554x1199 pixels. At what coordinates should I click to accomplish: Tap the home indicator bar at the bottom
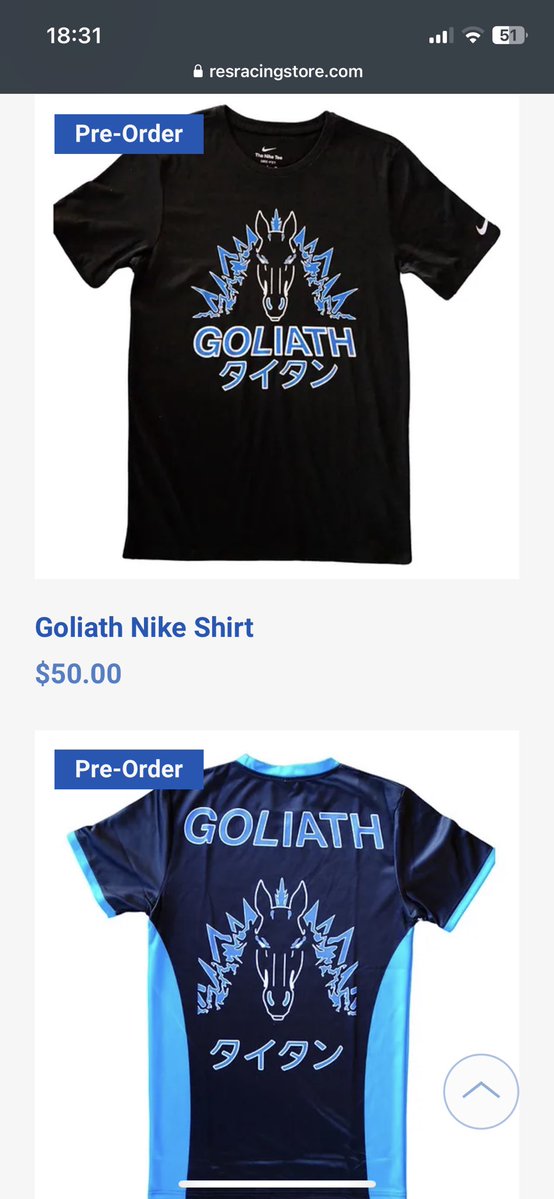click(x=277, y=1184)
